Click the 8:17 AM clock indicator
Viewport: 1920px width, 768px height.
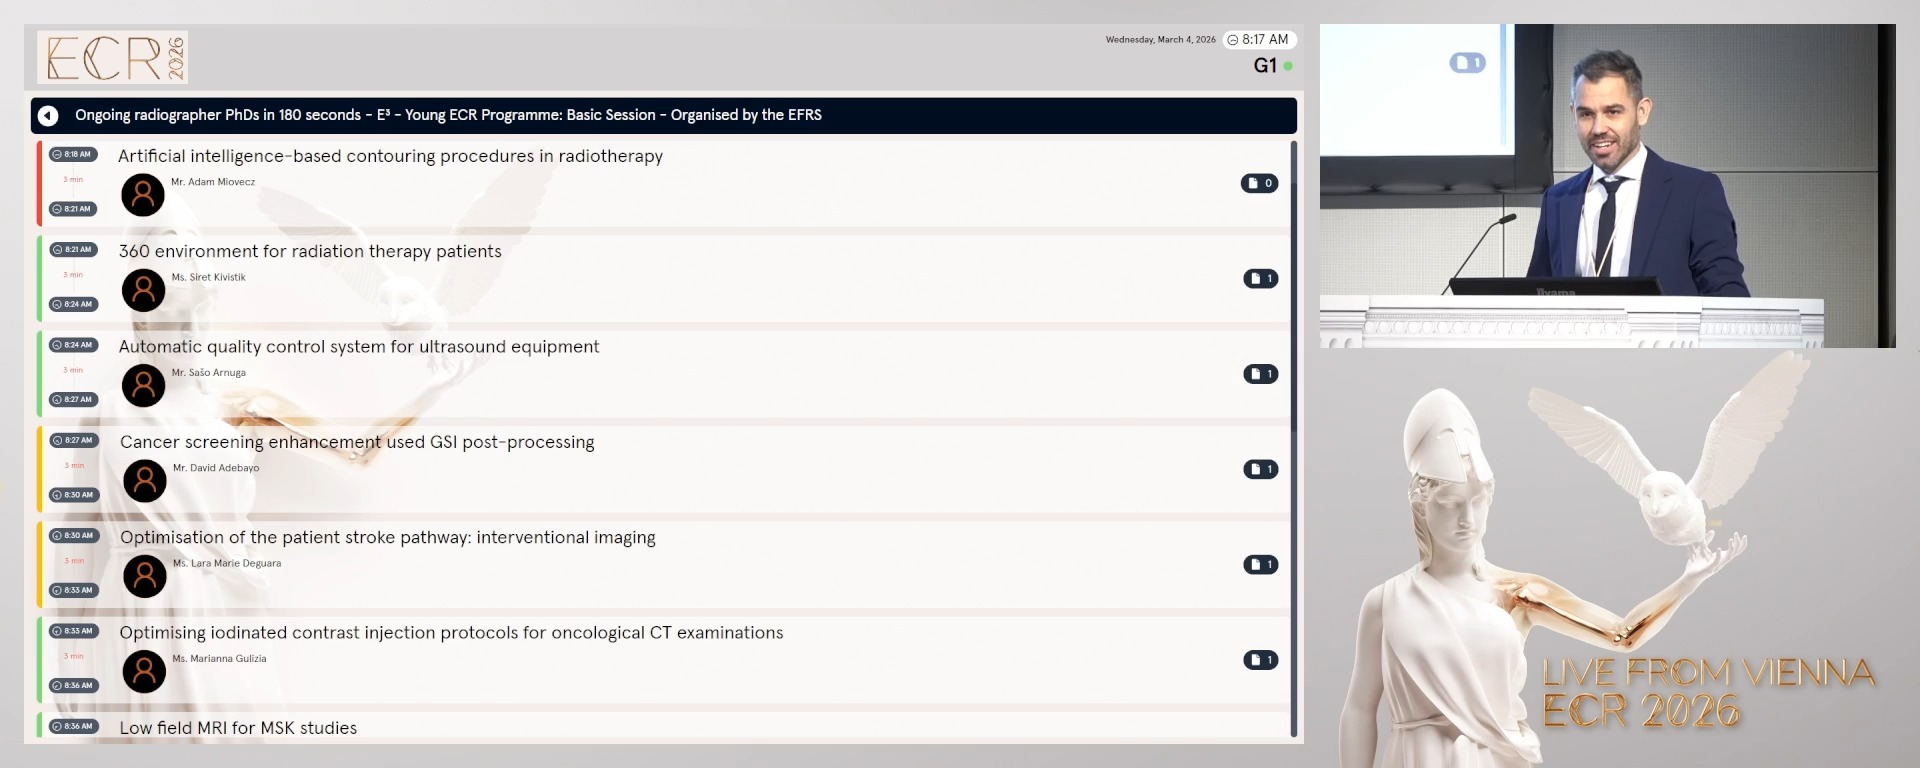pos(1259,40)
